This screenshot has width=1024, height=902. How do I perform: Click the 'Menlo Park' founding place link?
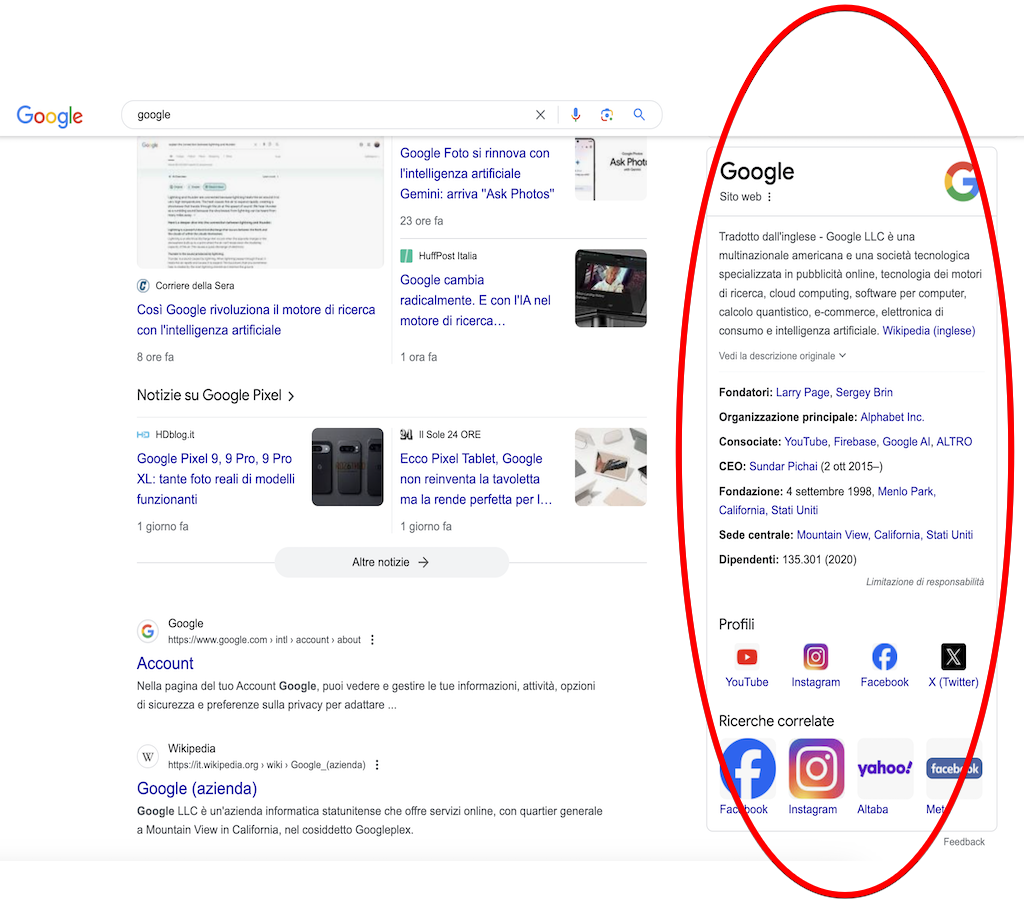[x=906, y=491]
